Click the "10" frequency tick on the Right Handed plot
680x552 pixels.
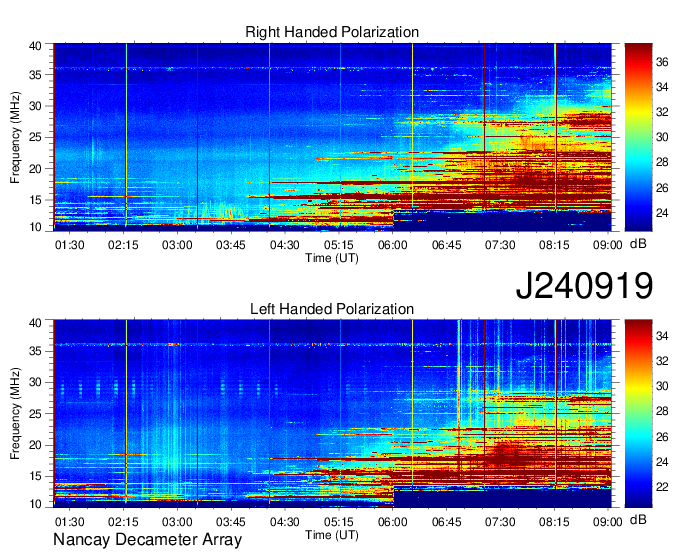pos(36,227)
